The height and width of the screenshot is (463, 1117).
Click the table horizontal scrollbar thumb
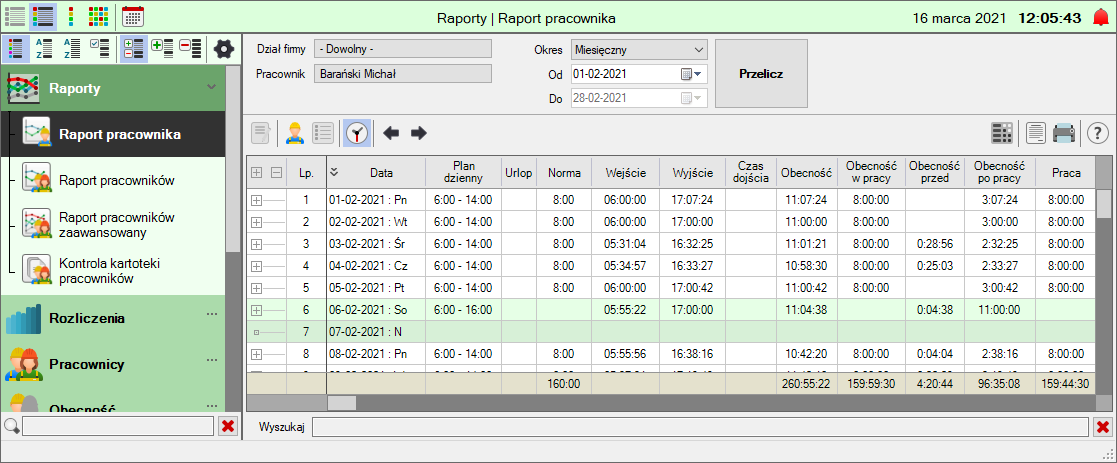[x=341, y=403]
